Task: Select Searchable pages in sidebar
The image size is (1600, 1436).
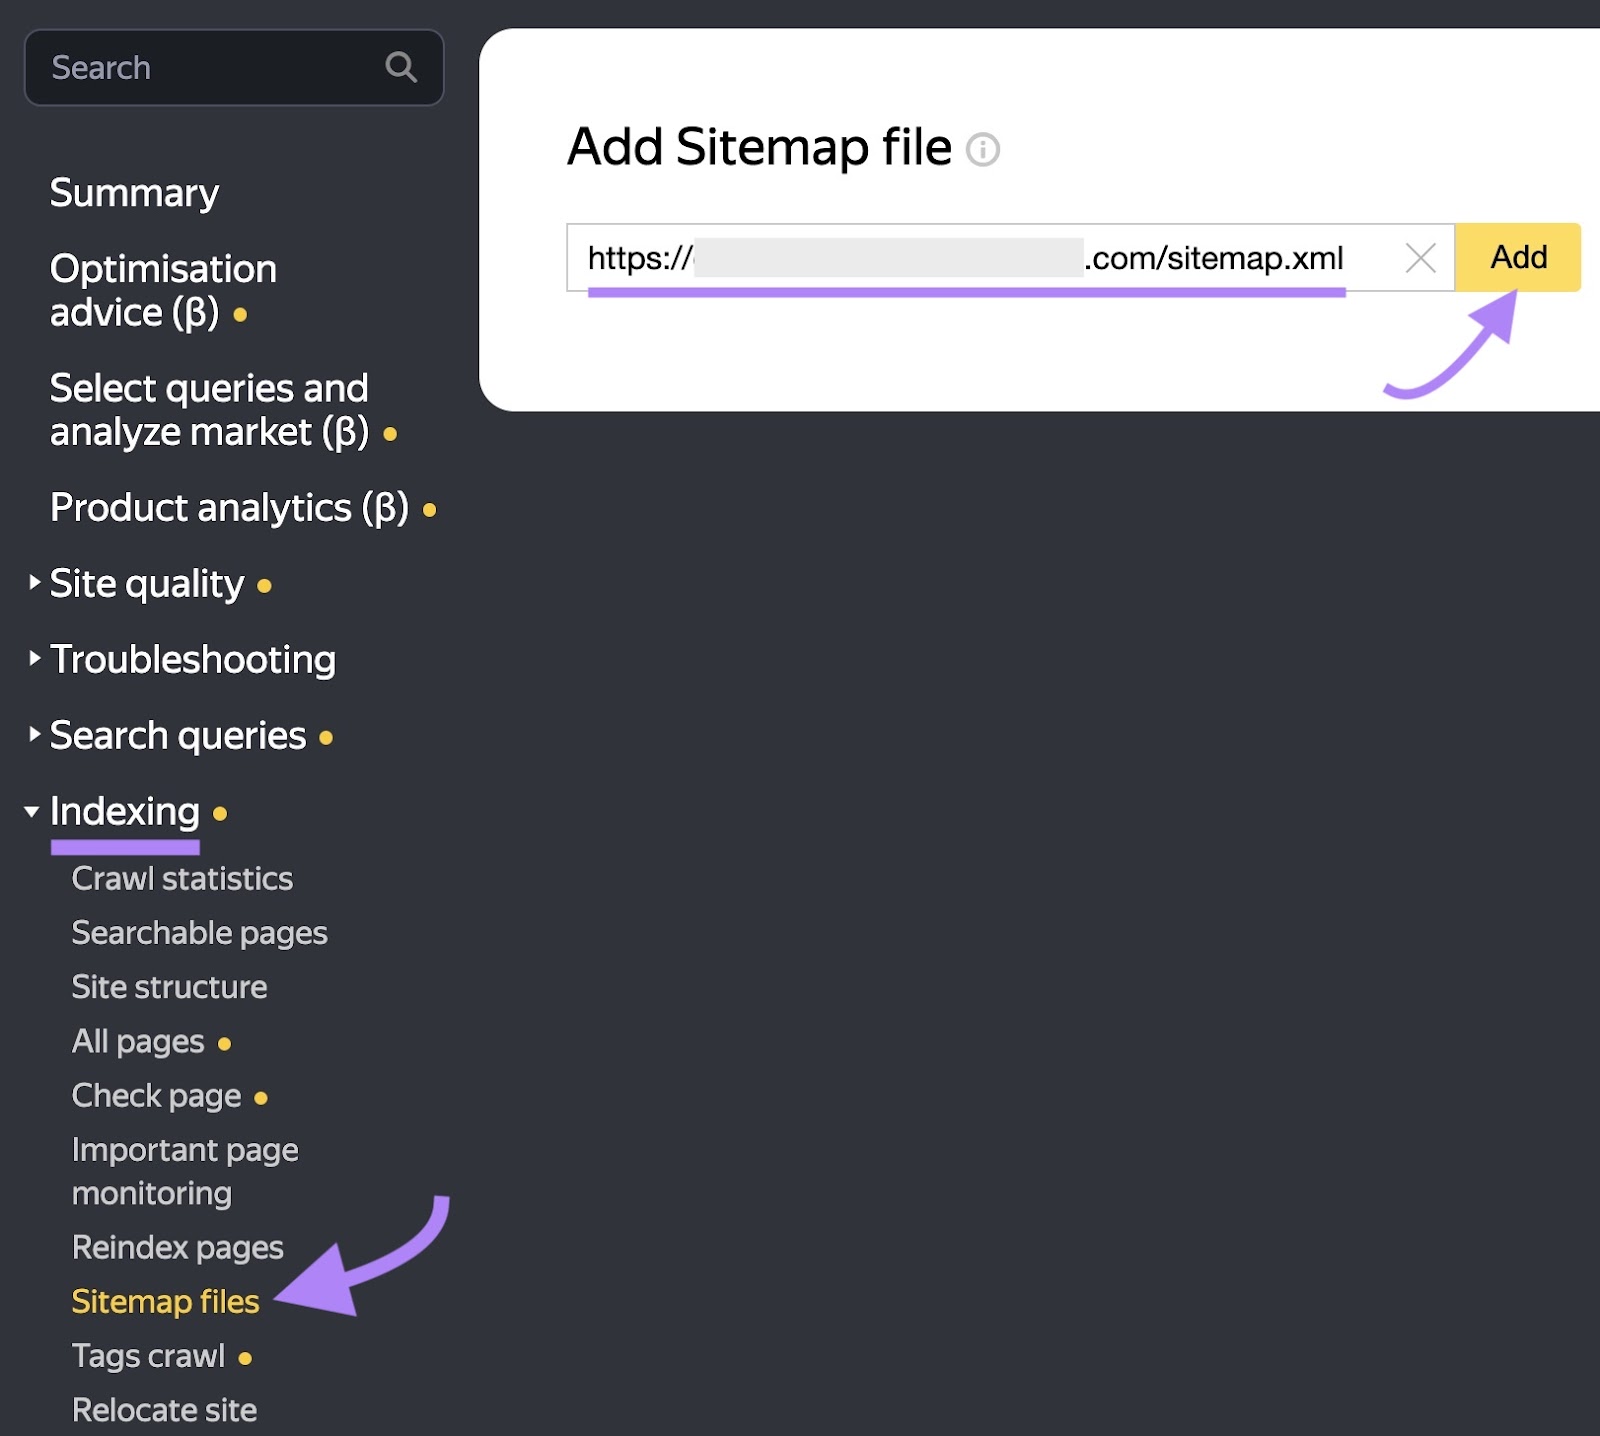Action: click(199, 933)
